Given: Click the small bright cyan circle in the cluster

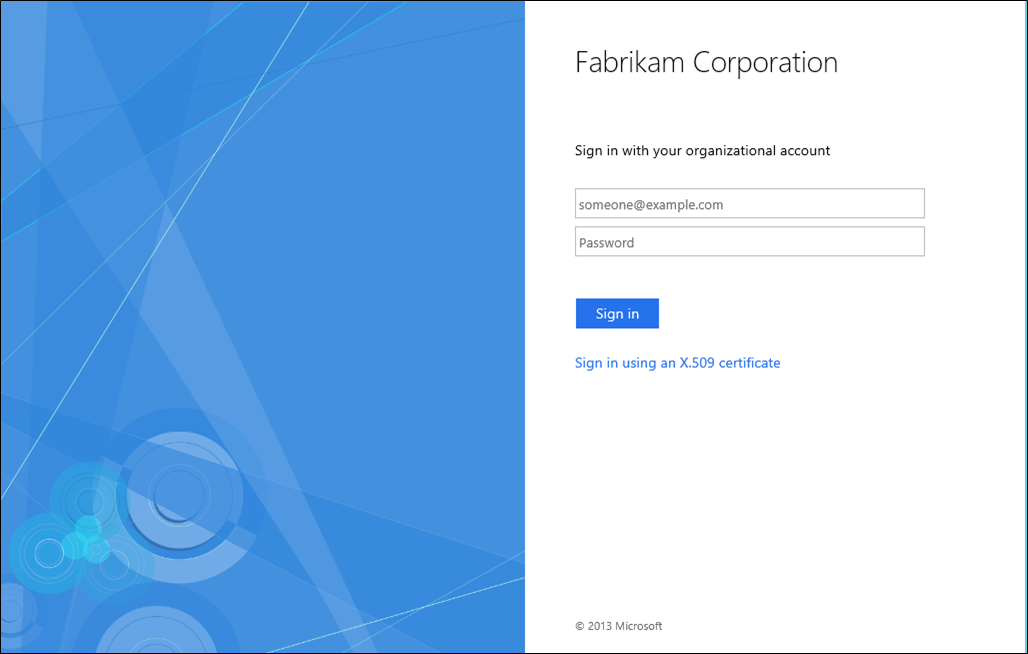Looking at the screenshot, I should pos(88,528).
